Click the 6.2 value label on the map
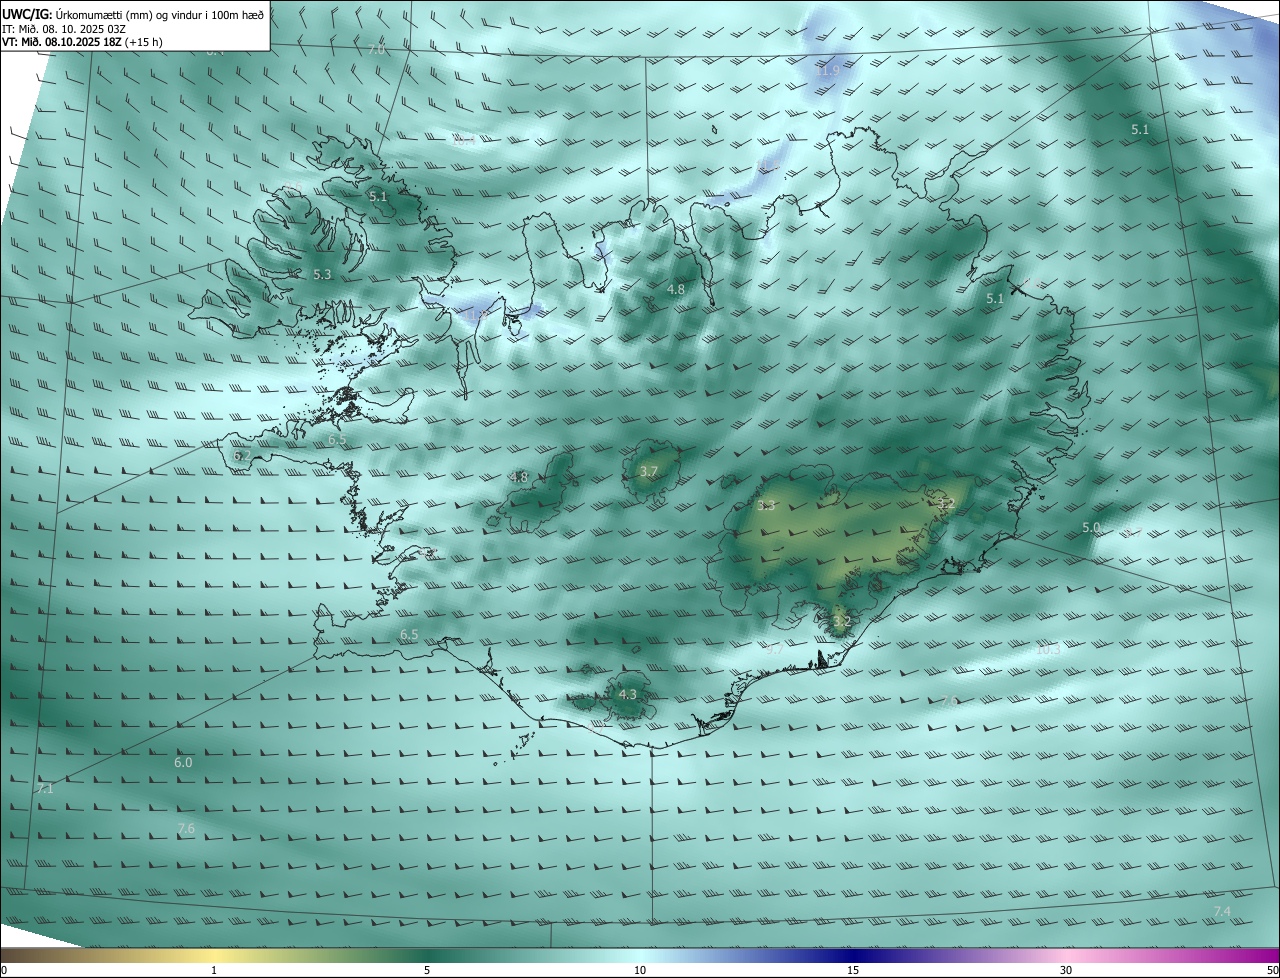Viewport: 1280px width, 978px height. [242, 455]
